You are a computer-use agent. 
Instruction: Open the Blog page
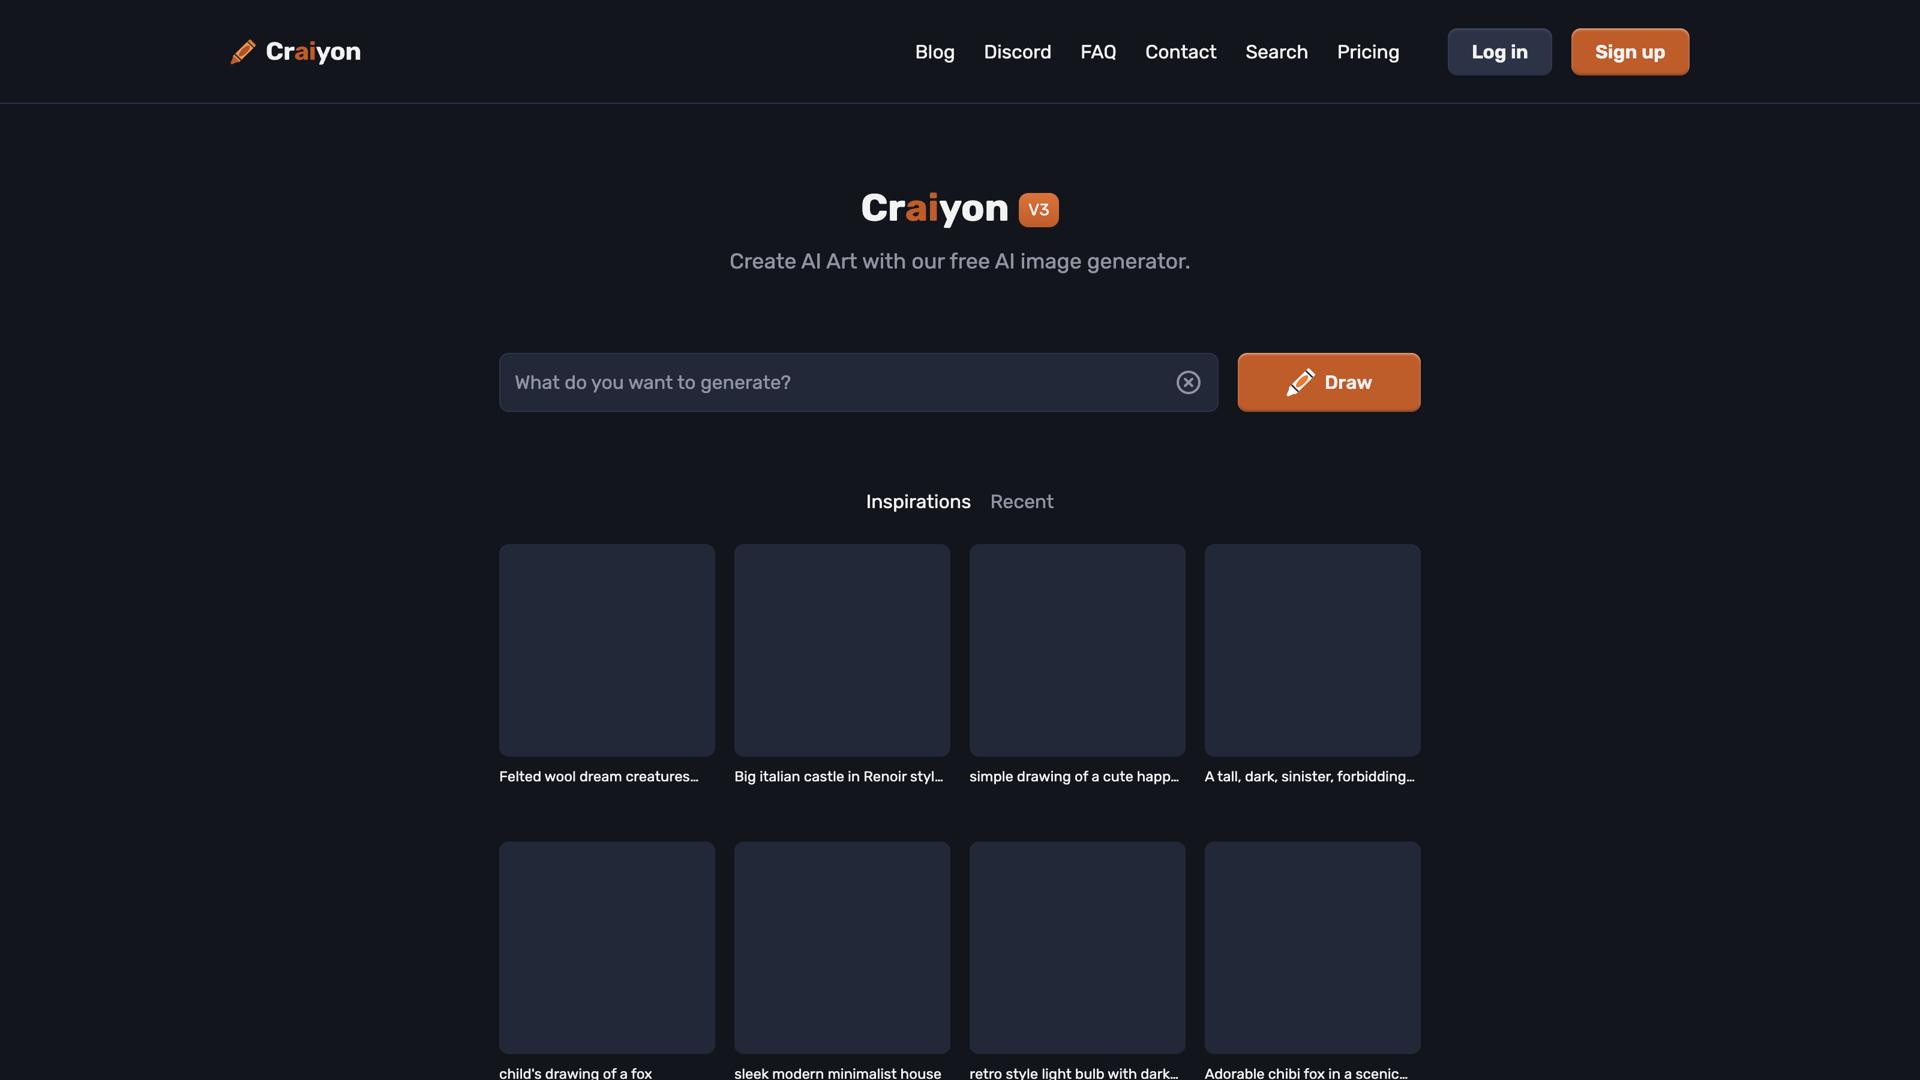pos(934,52)
